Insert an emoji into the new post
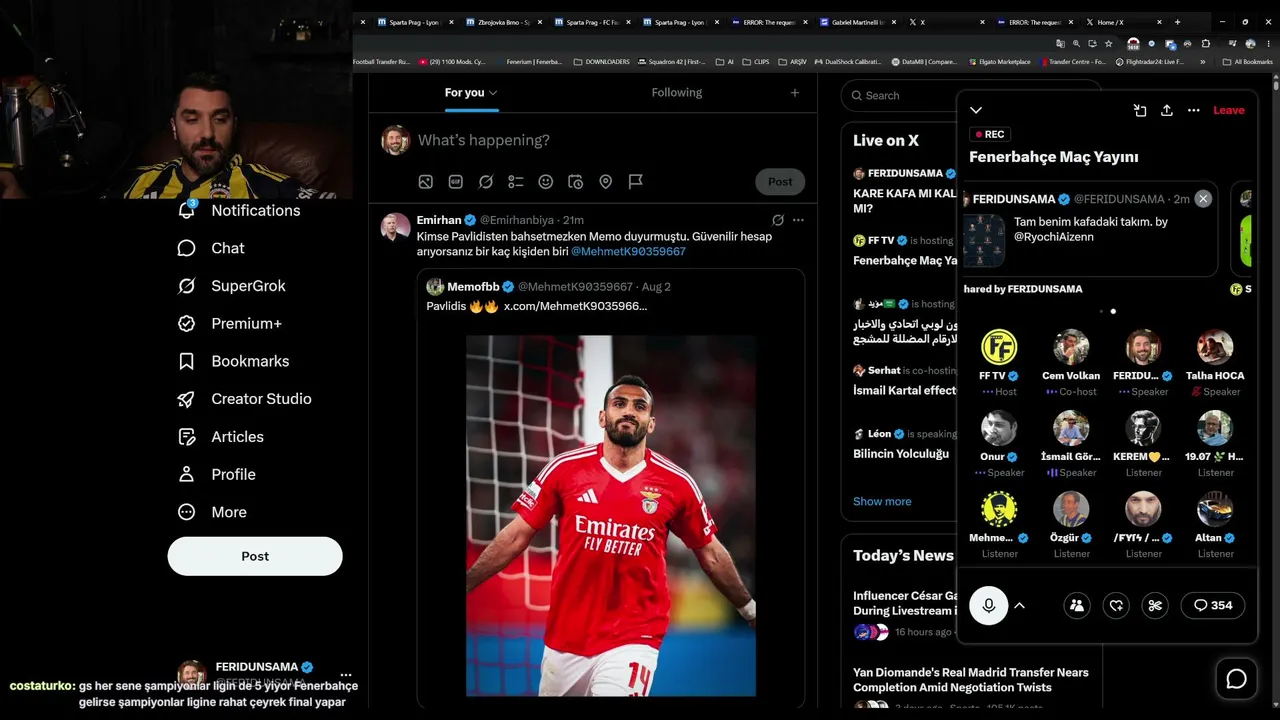 pos(546,182)
